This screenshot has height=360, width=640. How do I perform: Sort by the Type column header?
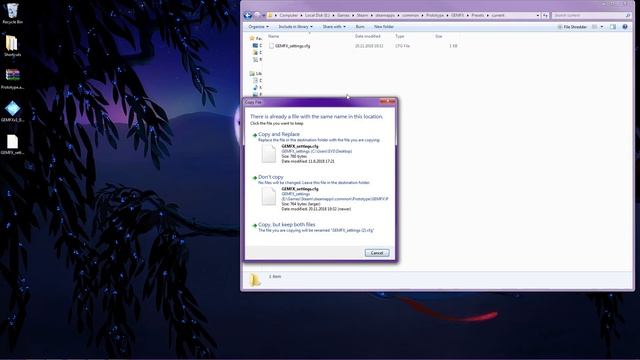(399, 36)
